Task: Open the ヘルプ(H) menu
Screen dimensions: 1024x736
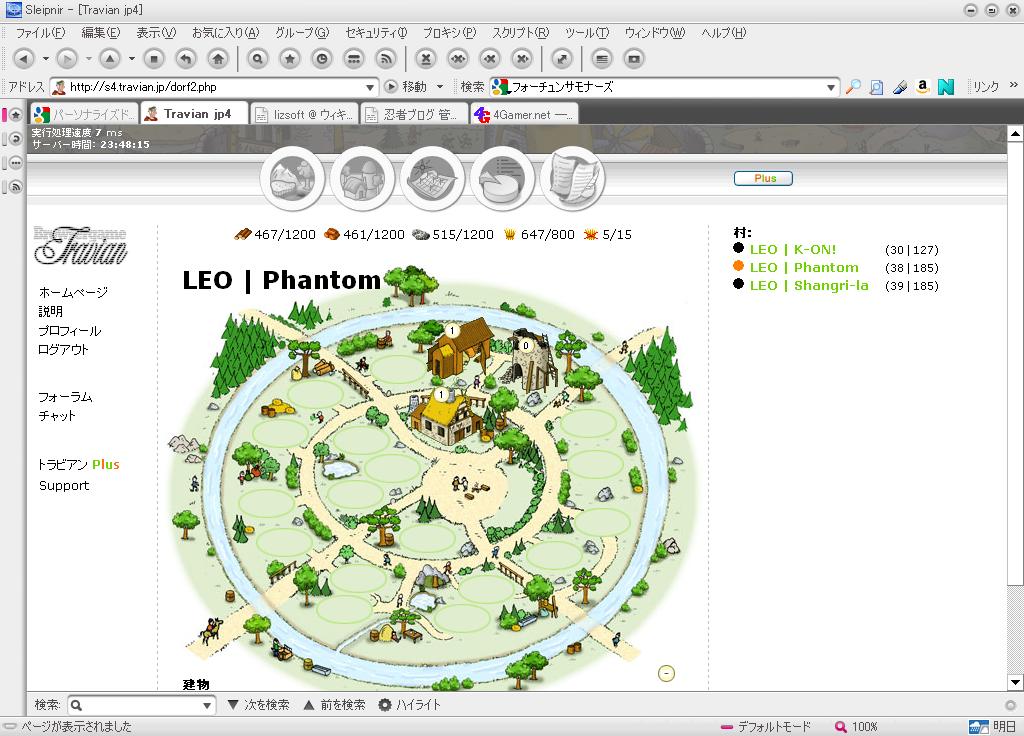Action: pyautogui.click(x=724, y=33)
